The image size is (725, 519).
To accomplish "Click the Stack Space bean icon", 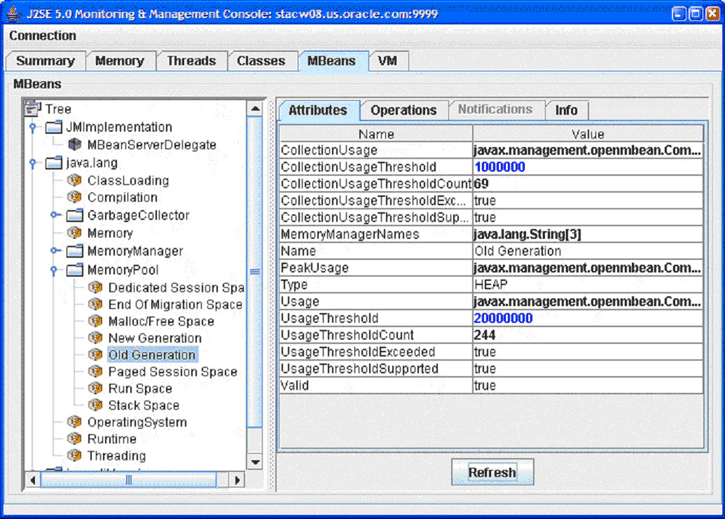I will click(95, 405).
